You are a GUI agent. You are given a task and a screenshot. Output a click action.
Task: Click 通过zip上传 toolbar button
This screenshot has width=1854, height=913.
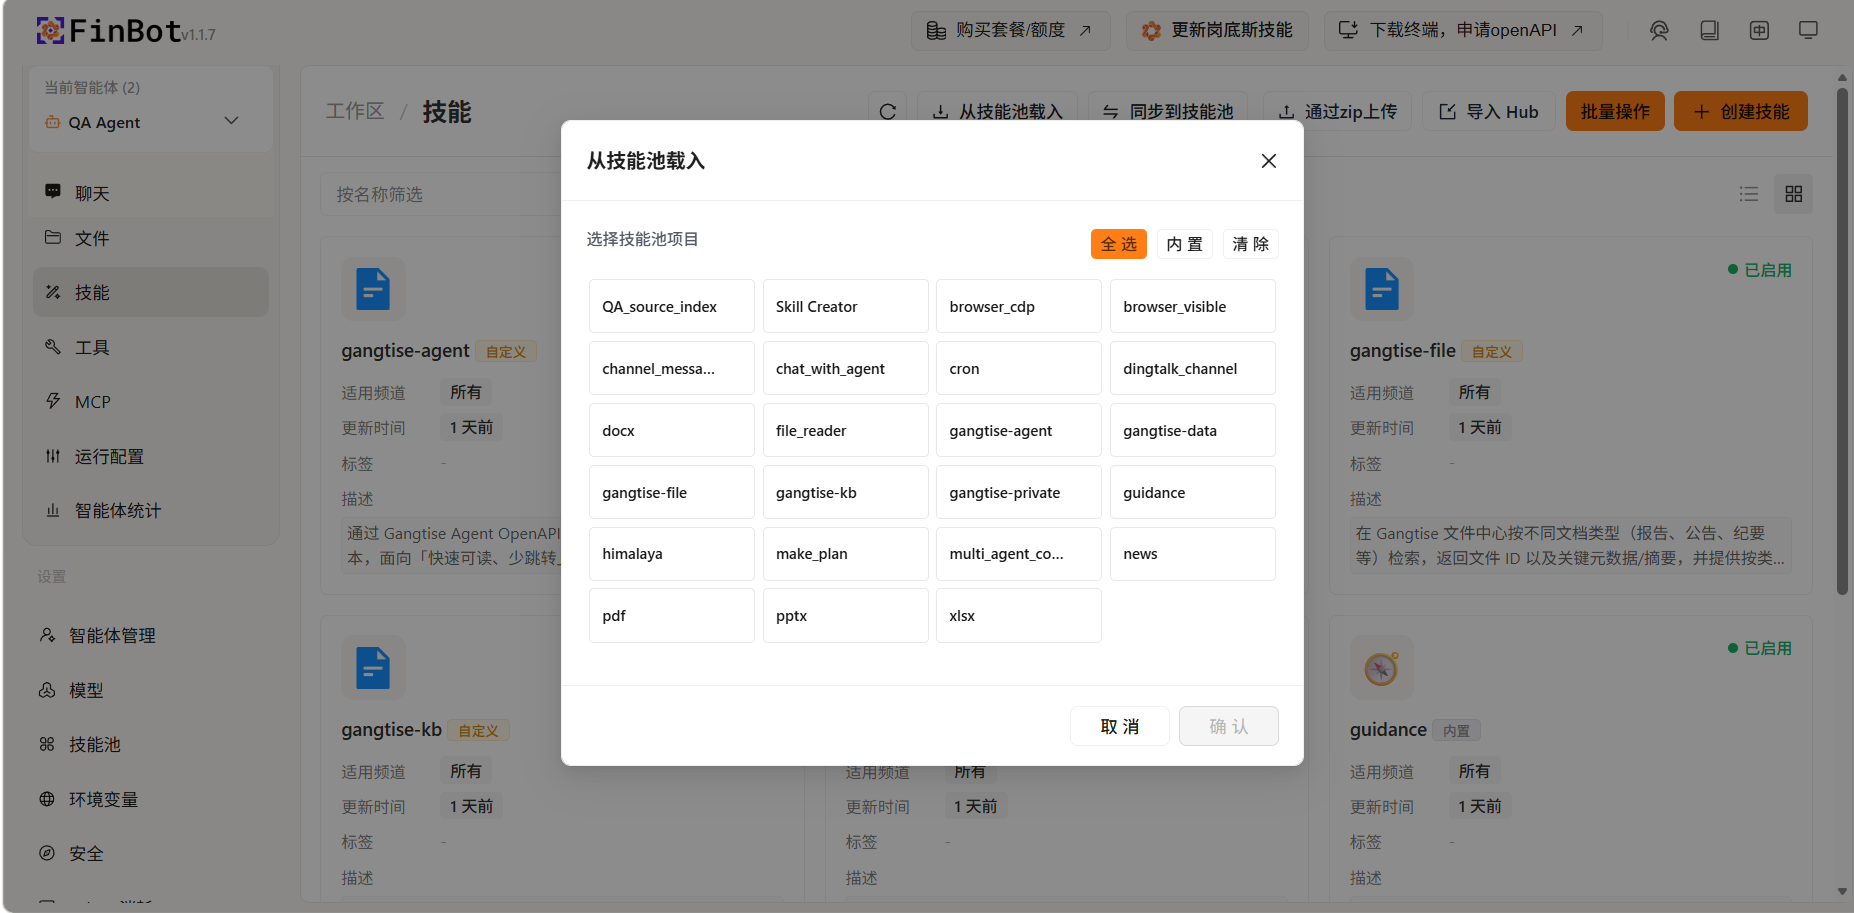(x=1338, y=111)
